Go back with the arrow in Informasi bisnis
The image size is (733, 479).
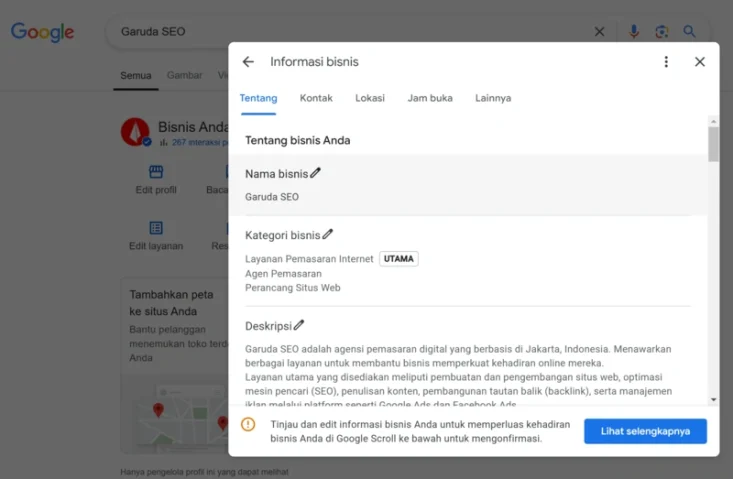click(248, 62)
